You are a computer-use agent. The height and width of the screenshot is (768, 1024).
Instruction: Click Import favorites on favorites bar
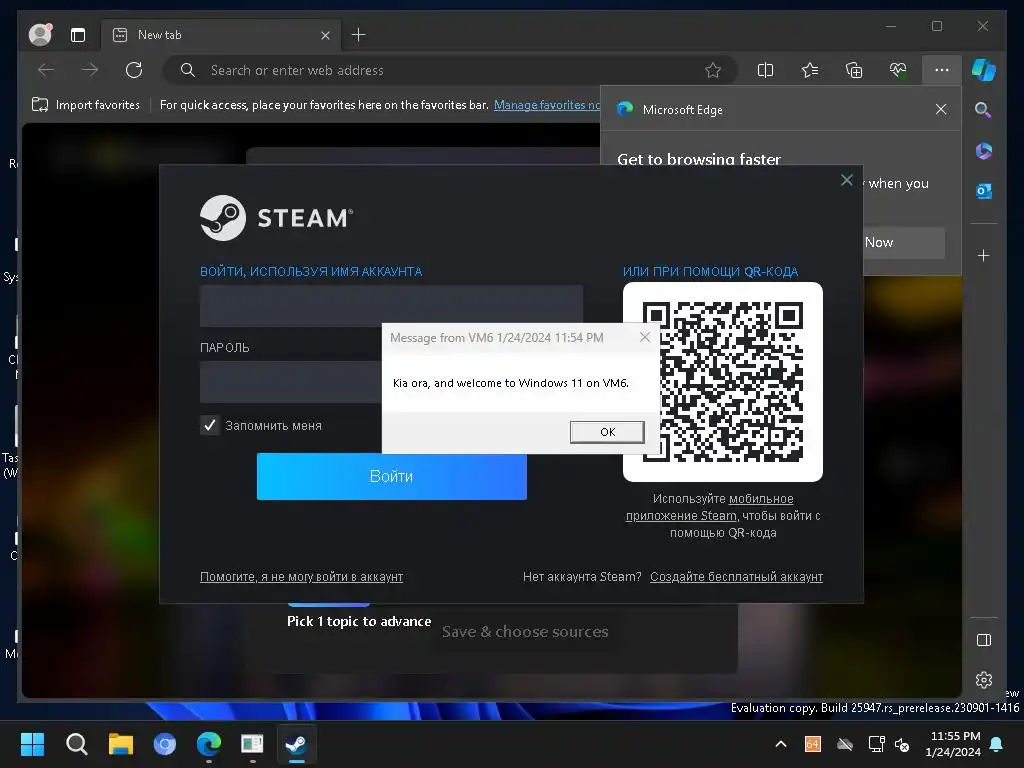point(86,104)
